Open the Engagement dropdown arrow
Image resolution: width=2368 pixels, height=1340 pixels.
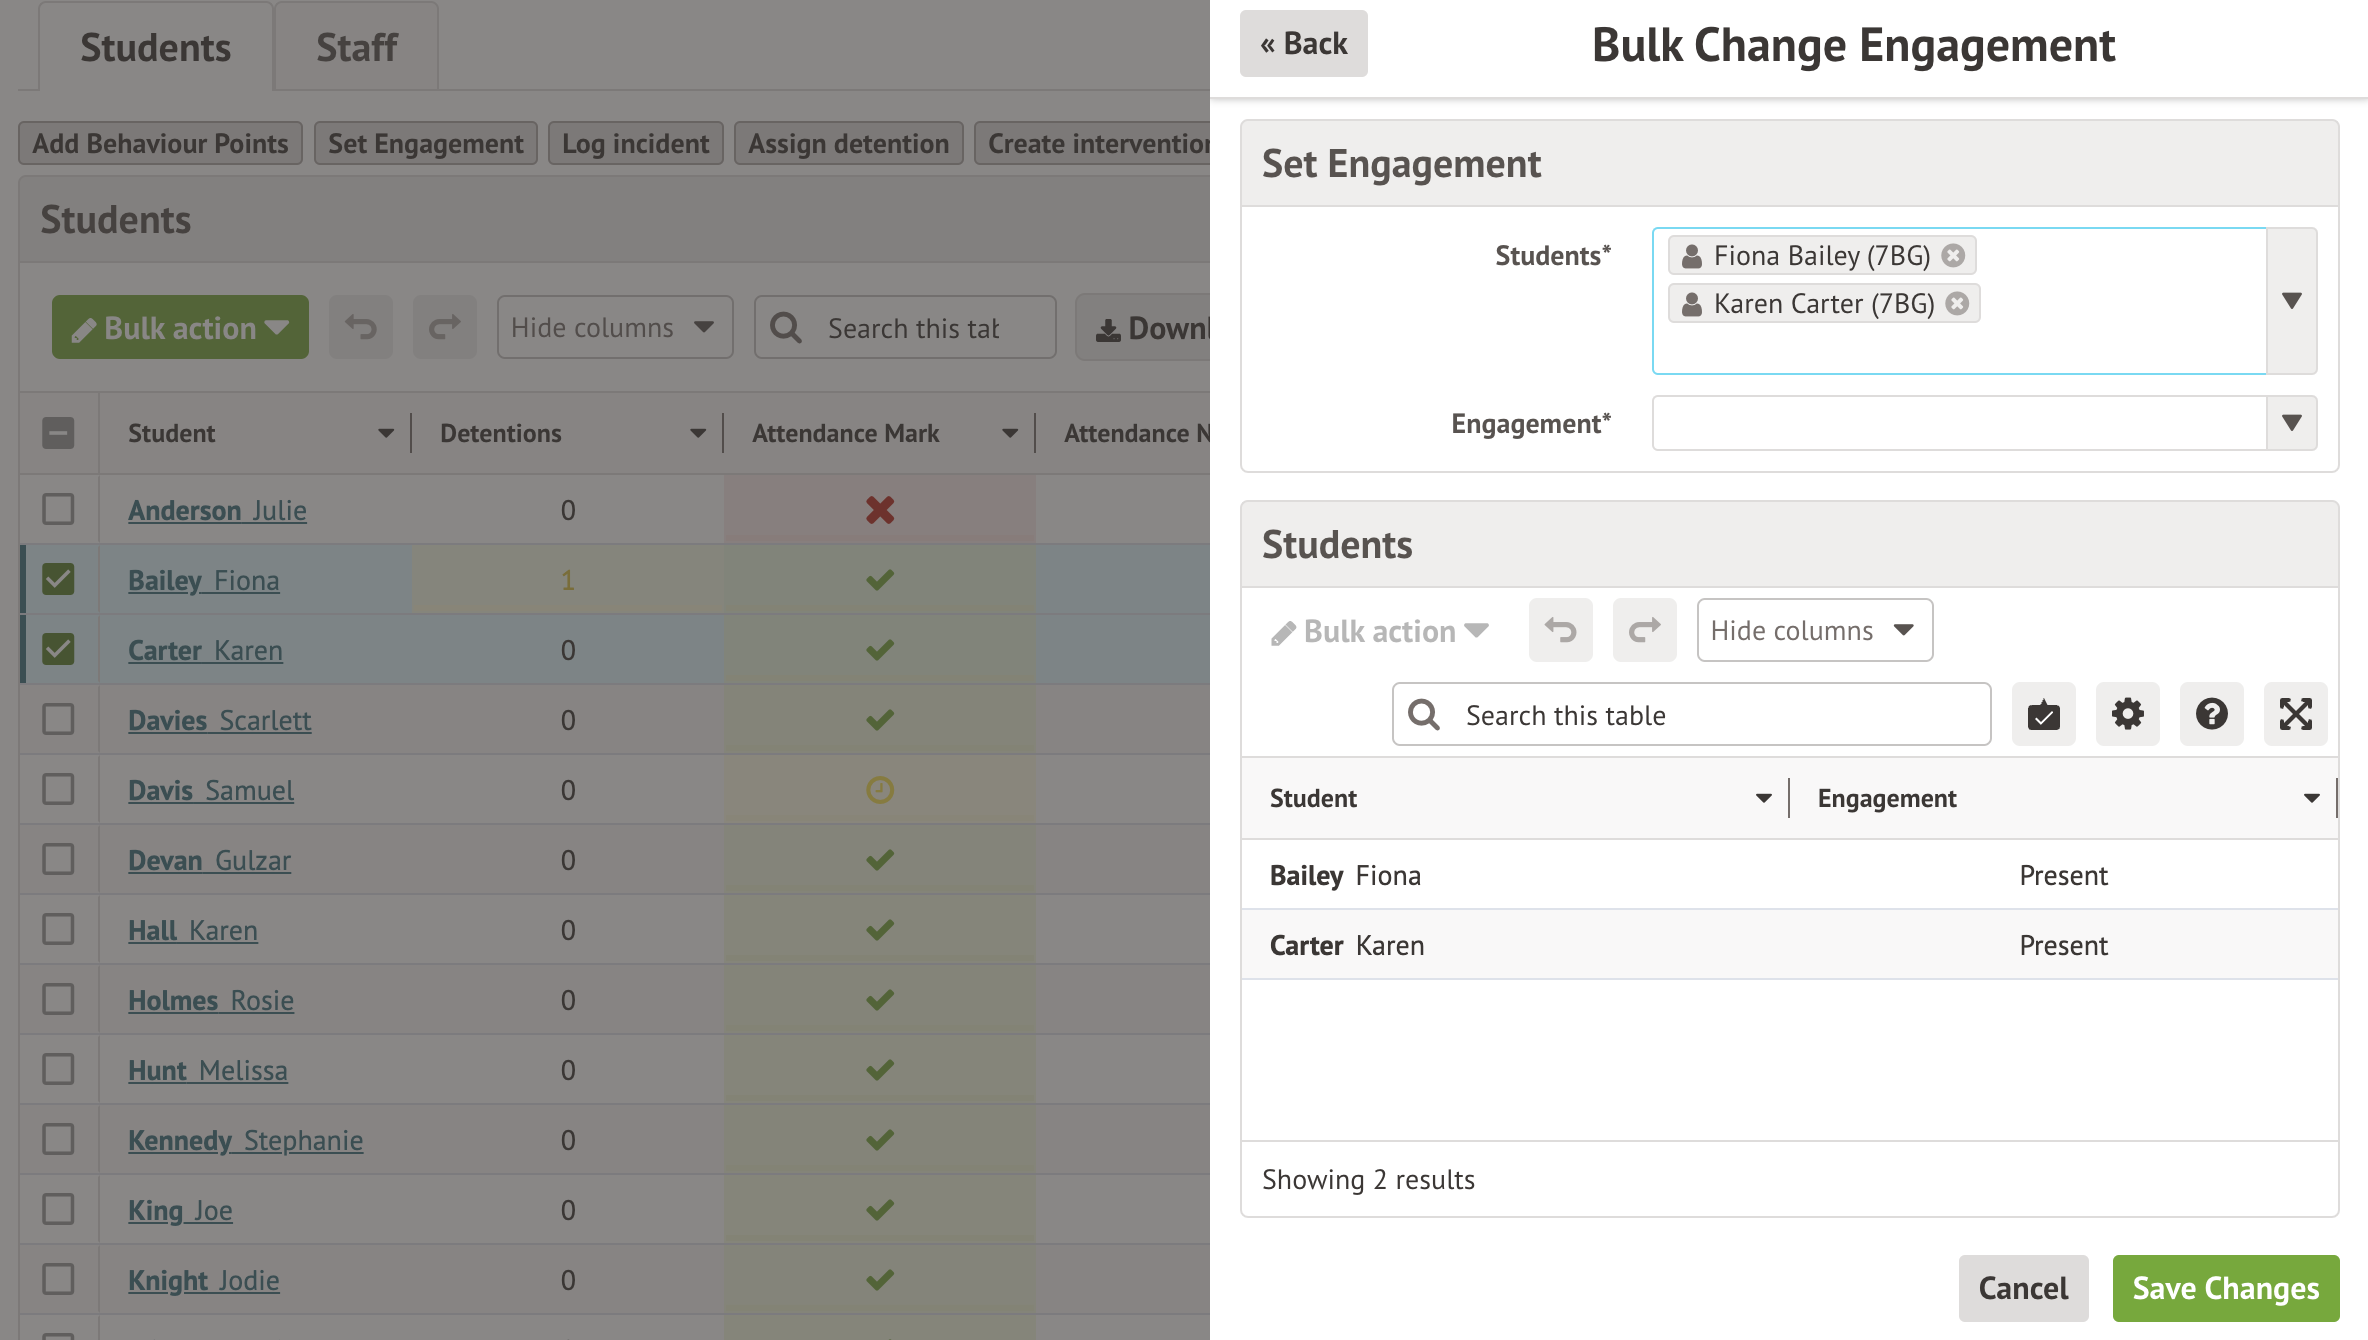[2291, 423]
